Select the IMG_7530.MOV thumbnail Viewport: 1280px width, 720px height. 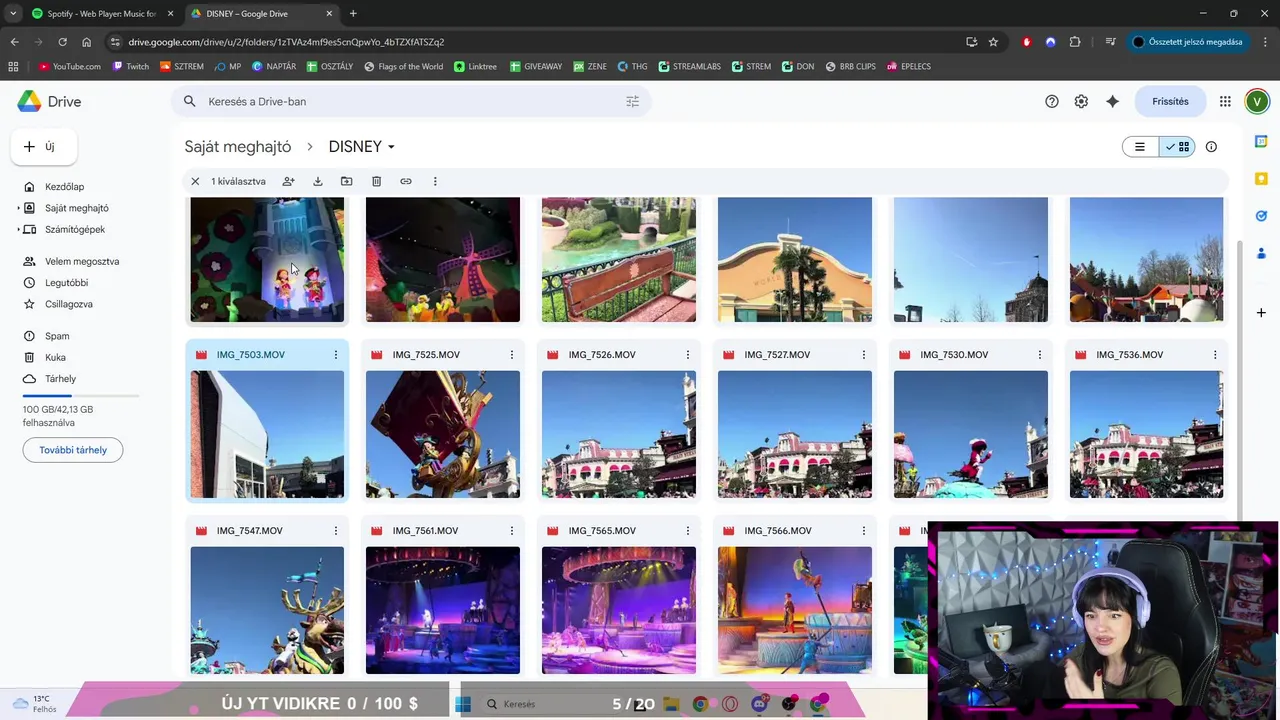click(971, 434)
